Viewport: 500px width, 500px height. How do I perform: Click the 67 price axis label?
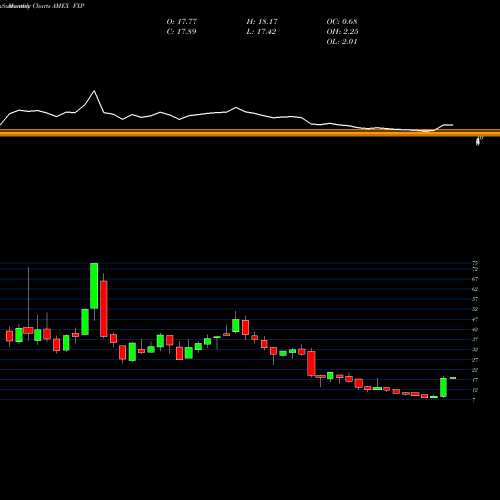[475, 279]
